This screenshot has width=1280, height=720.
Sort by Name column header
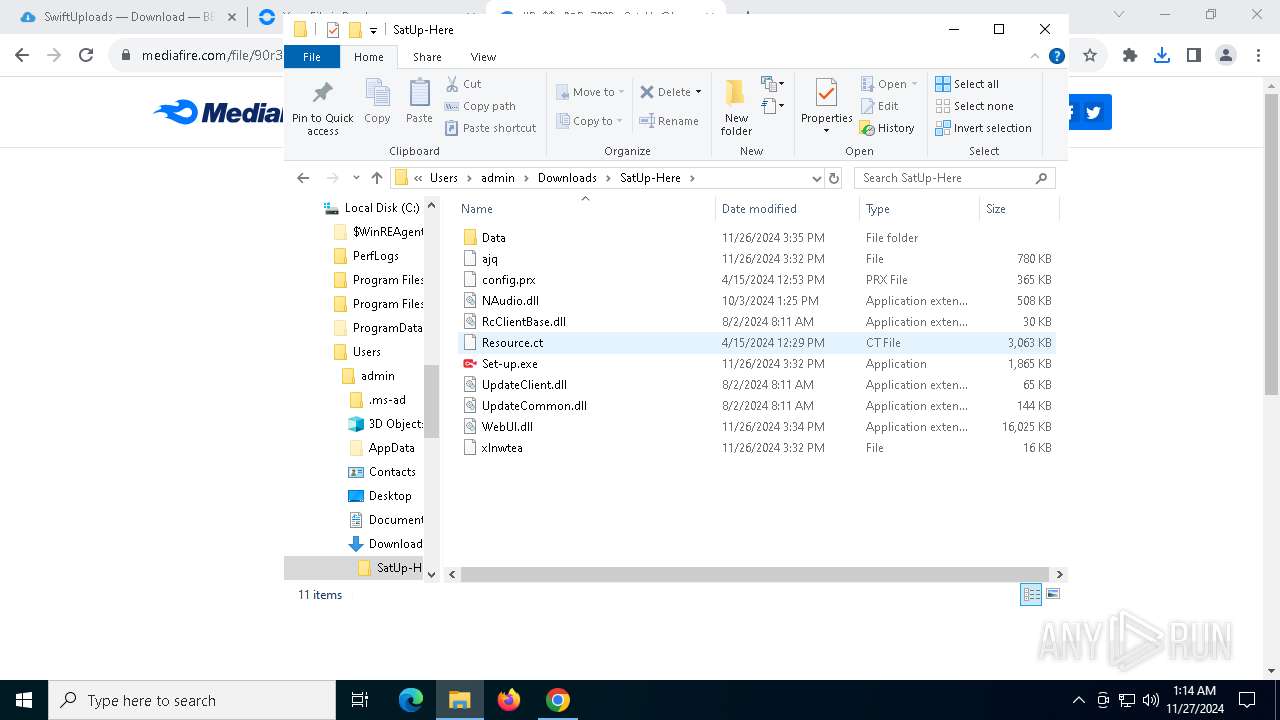[x=585, y=209]
